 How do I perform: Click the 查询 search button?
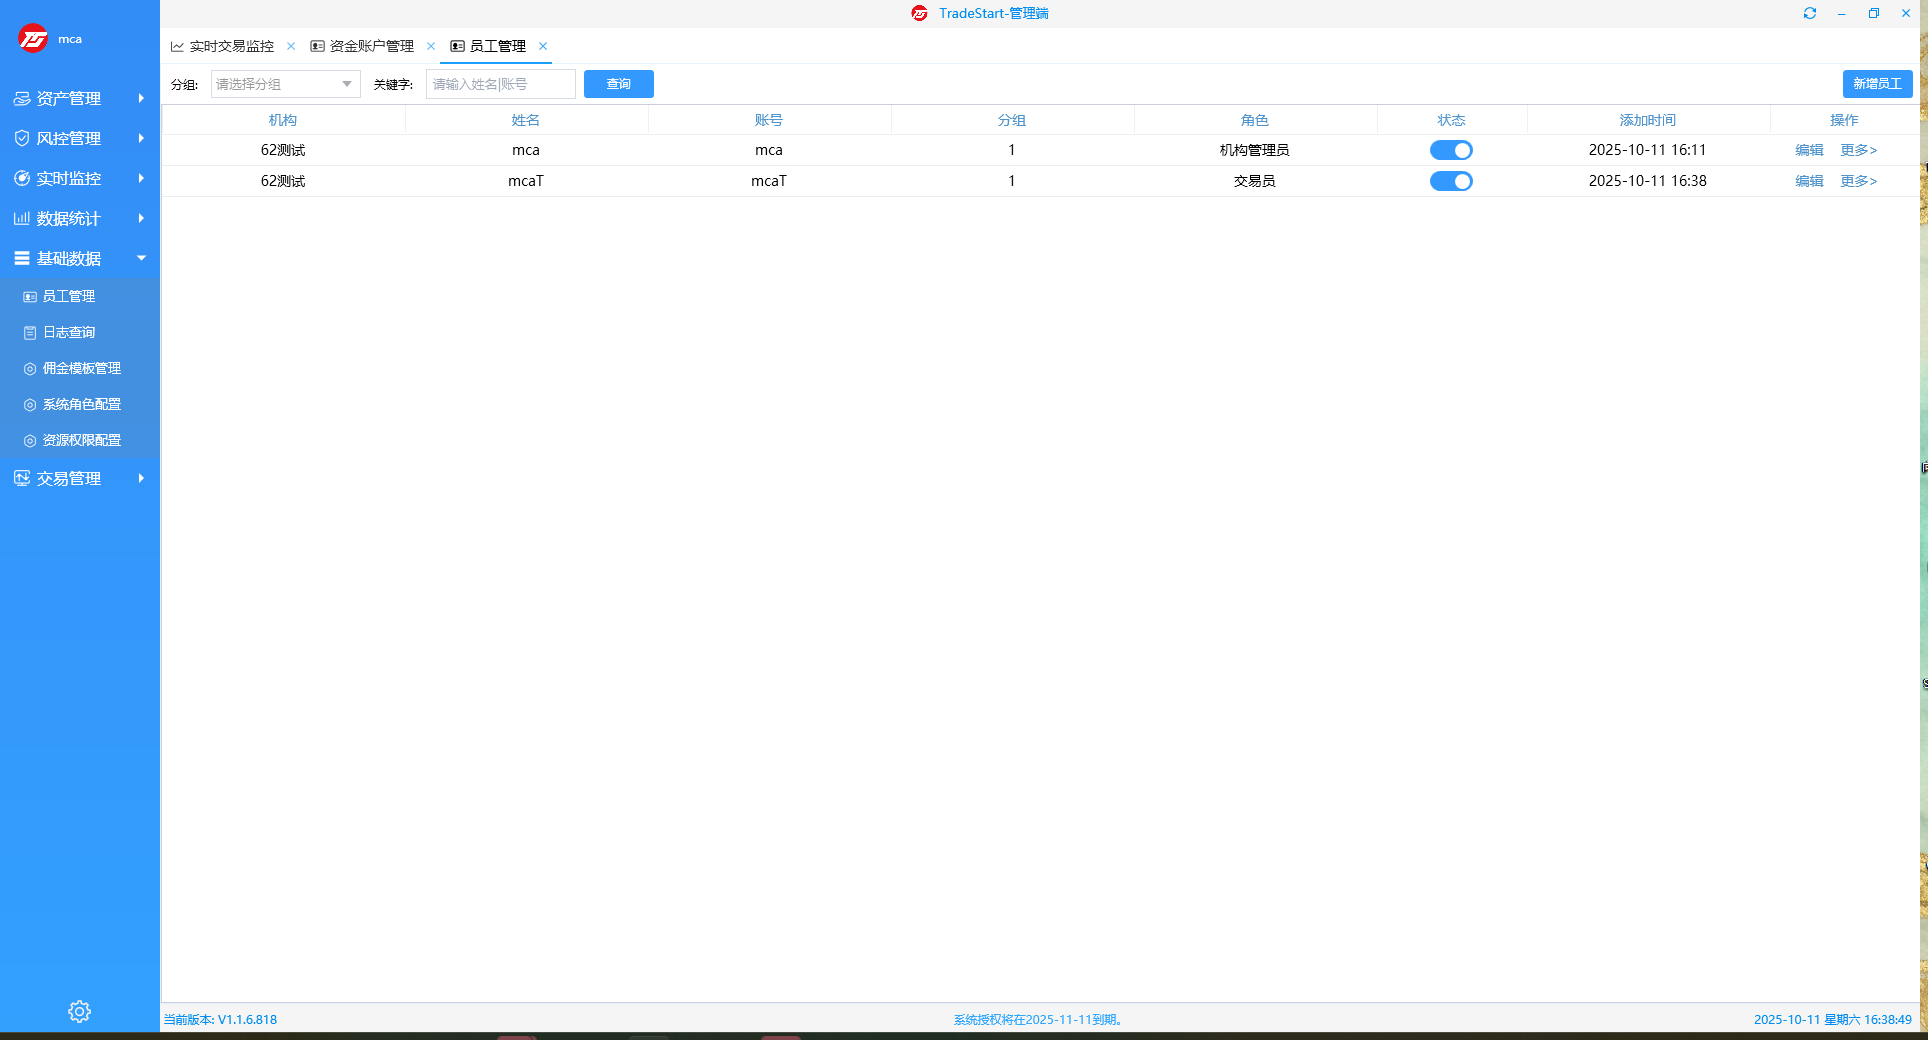618,84
